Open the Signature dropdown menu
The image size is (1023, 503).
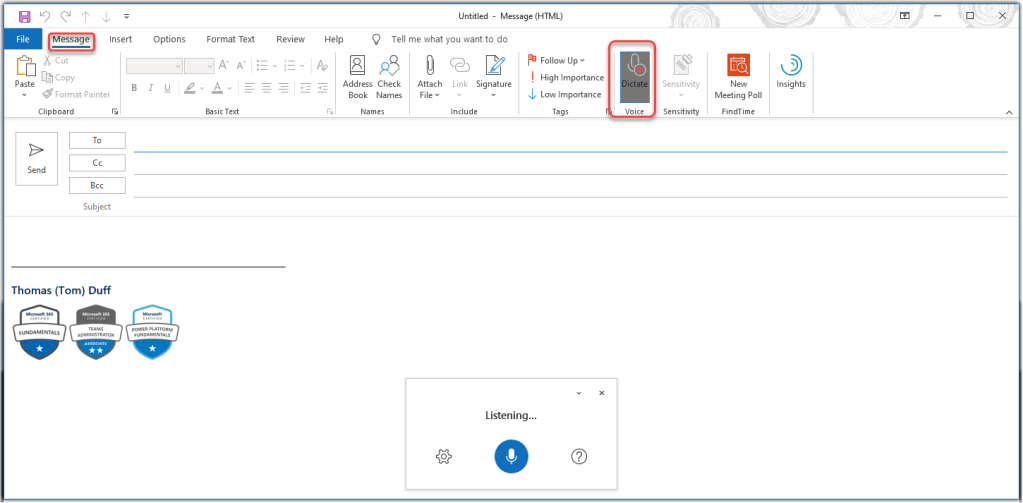[x=493, y=76]
